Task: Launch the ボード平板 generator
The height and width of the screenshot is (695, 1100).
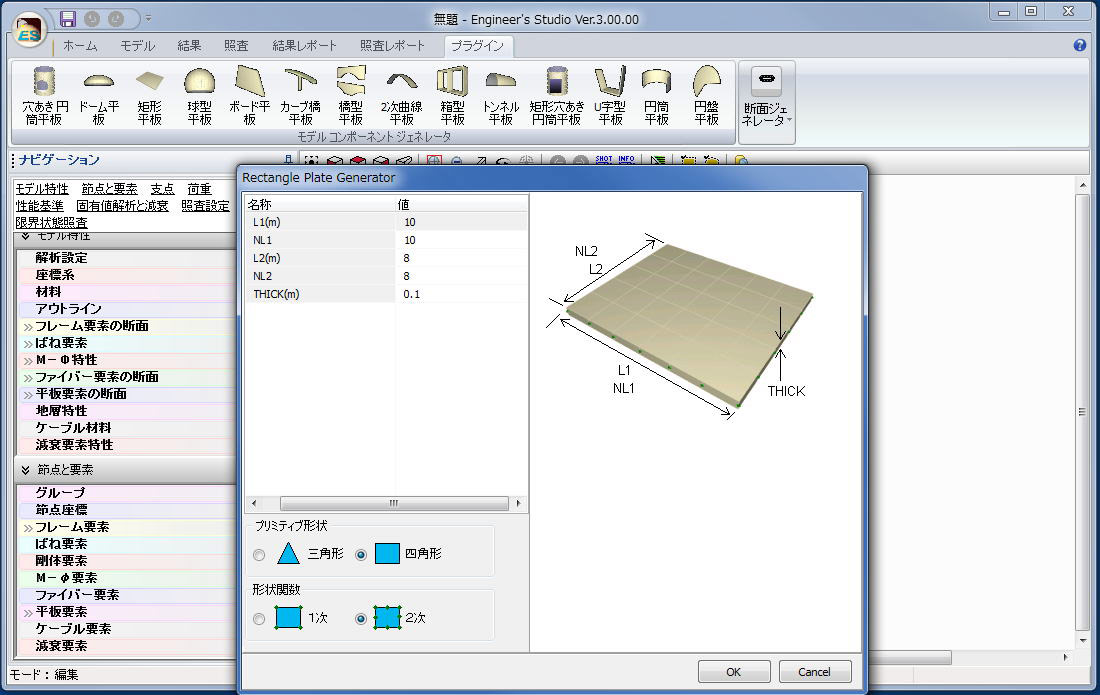Action: 250,95
